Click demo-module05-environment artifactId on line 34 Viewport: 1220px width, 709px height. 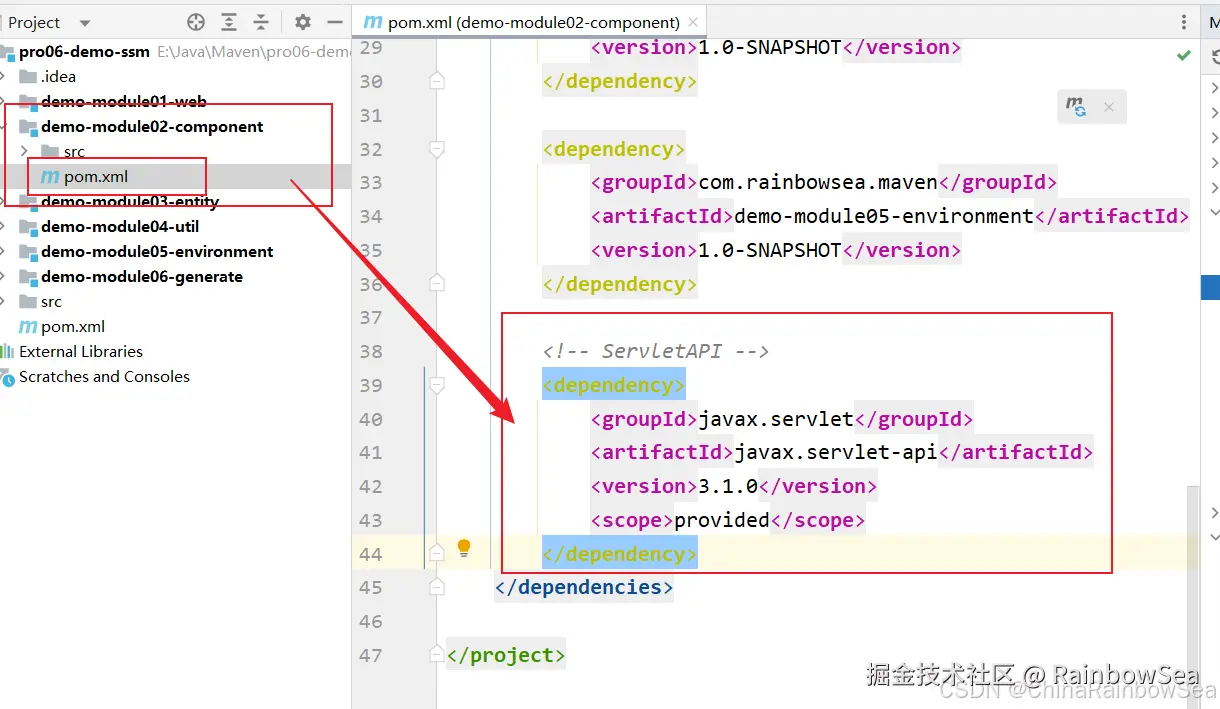[x=884, y=216]
